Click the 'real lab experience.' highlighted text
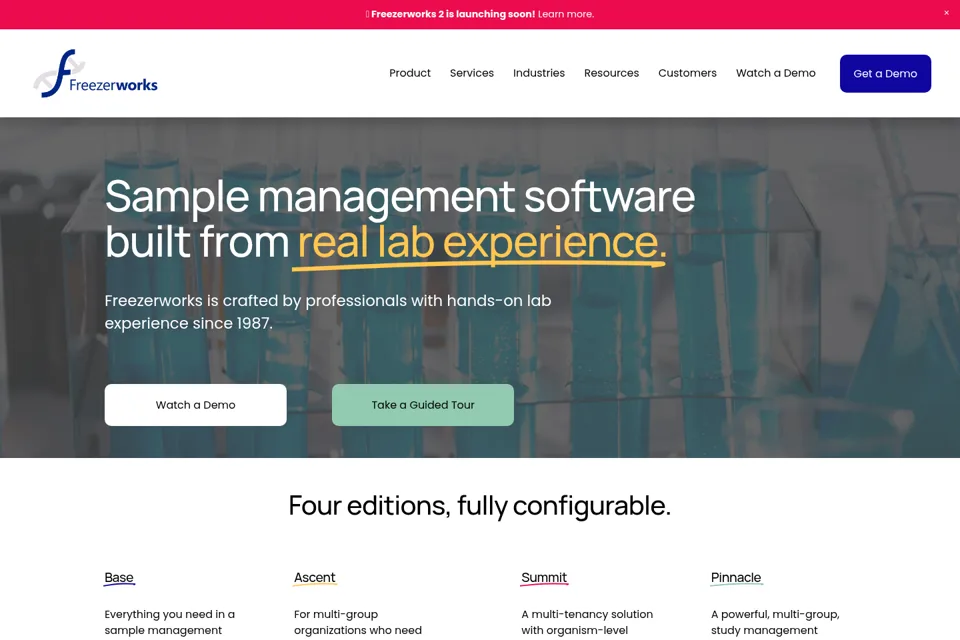 (x=482, y=243)
